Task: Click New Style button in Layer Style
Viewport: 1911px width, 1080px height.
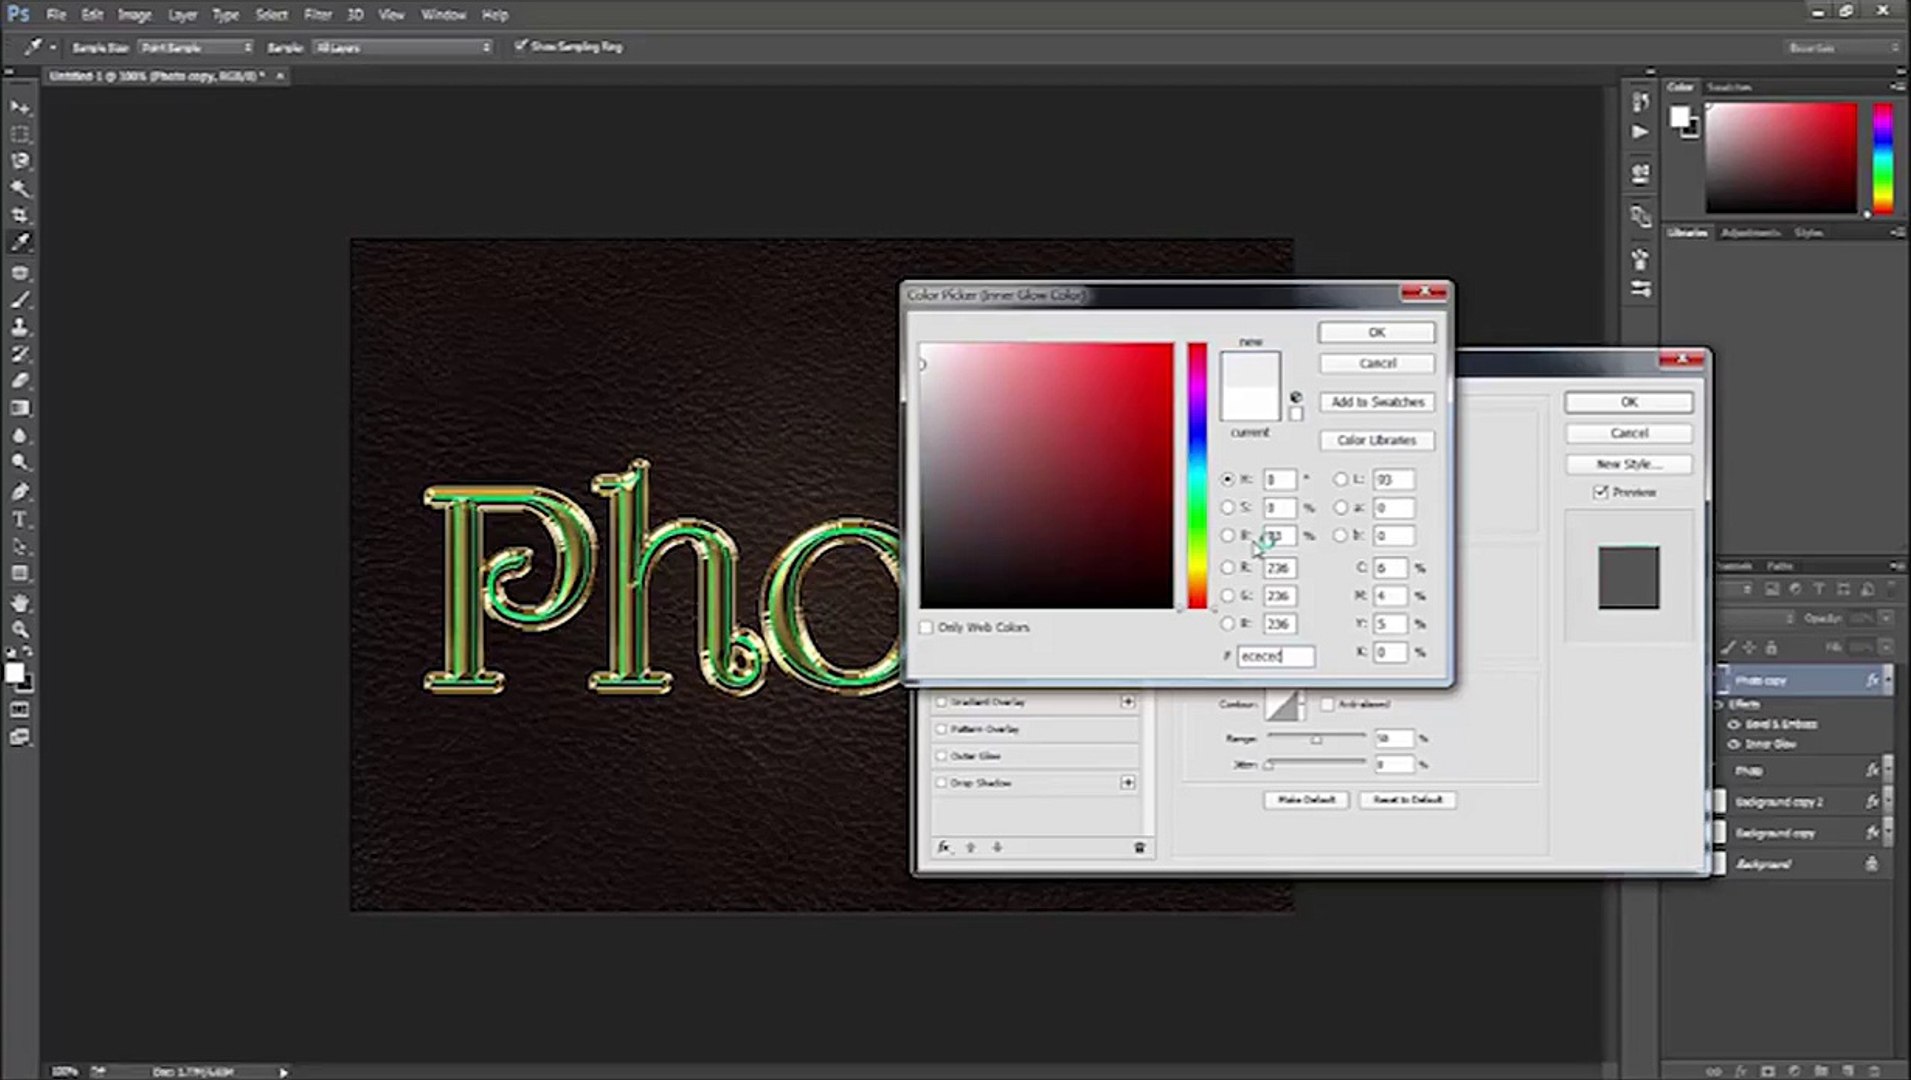Action: [1628, 464]
